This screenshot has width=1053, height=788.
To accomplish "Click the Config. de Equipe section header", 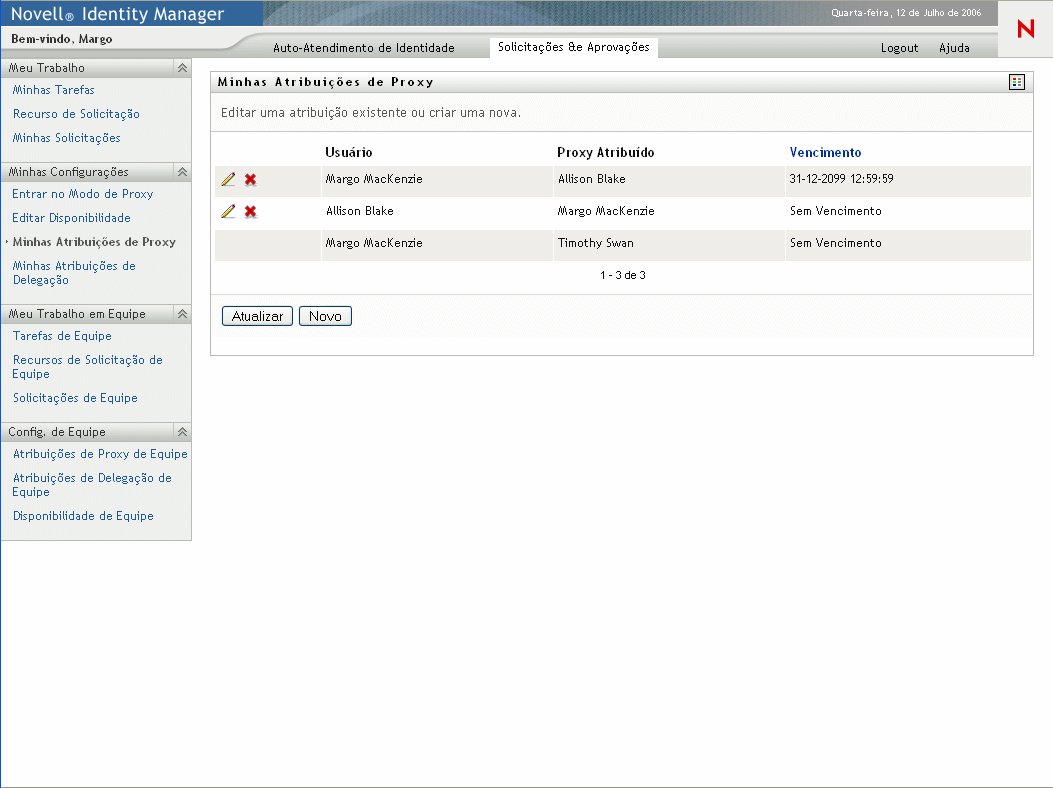I will (x=96, y=432).
